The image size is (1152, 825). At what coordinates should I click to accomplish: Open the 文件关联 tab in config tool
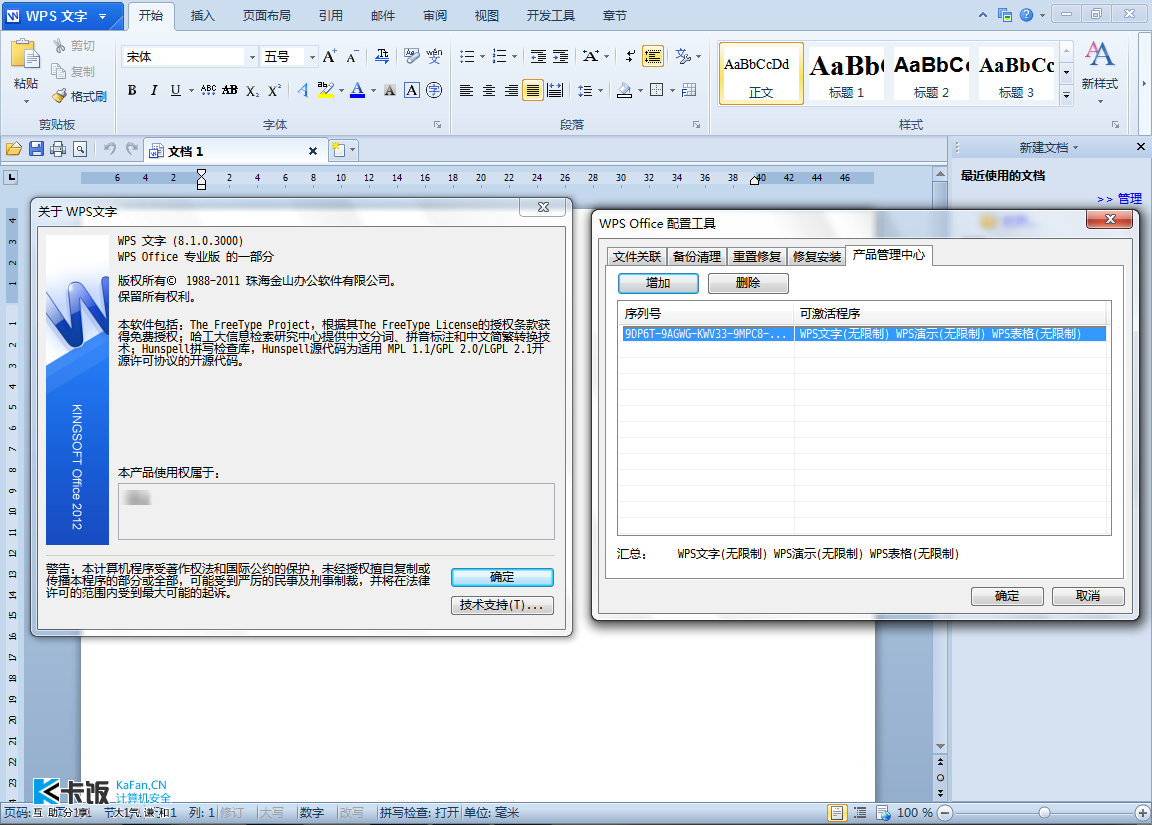[x=637, y=256]
